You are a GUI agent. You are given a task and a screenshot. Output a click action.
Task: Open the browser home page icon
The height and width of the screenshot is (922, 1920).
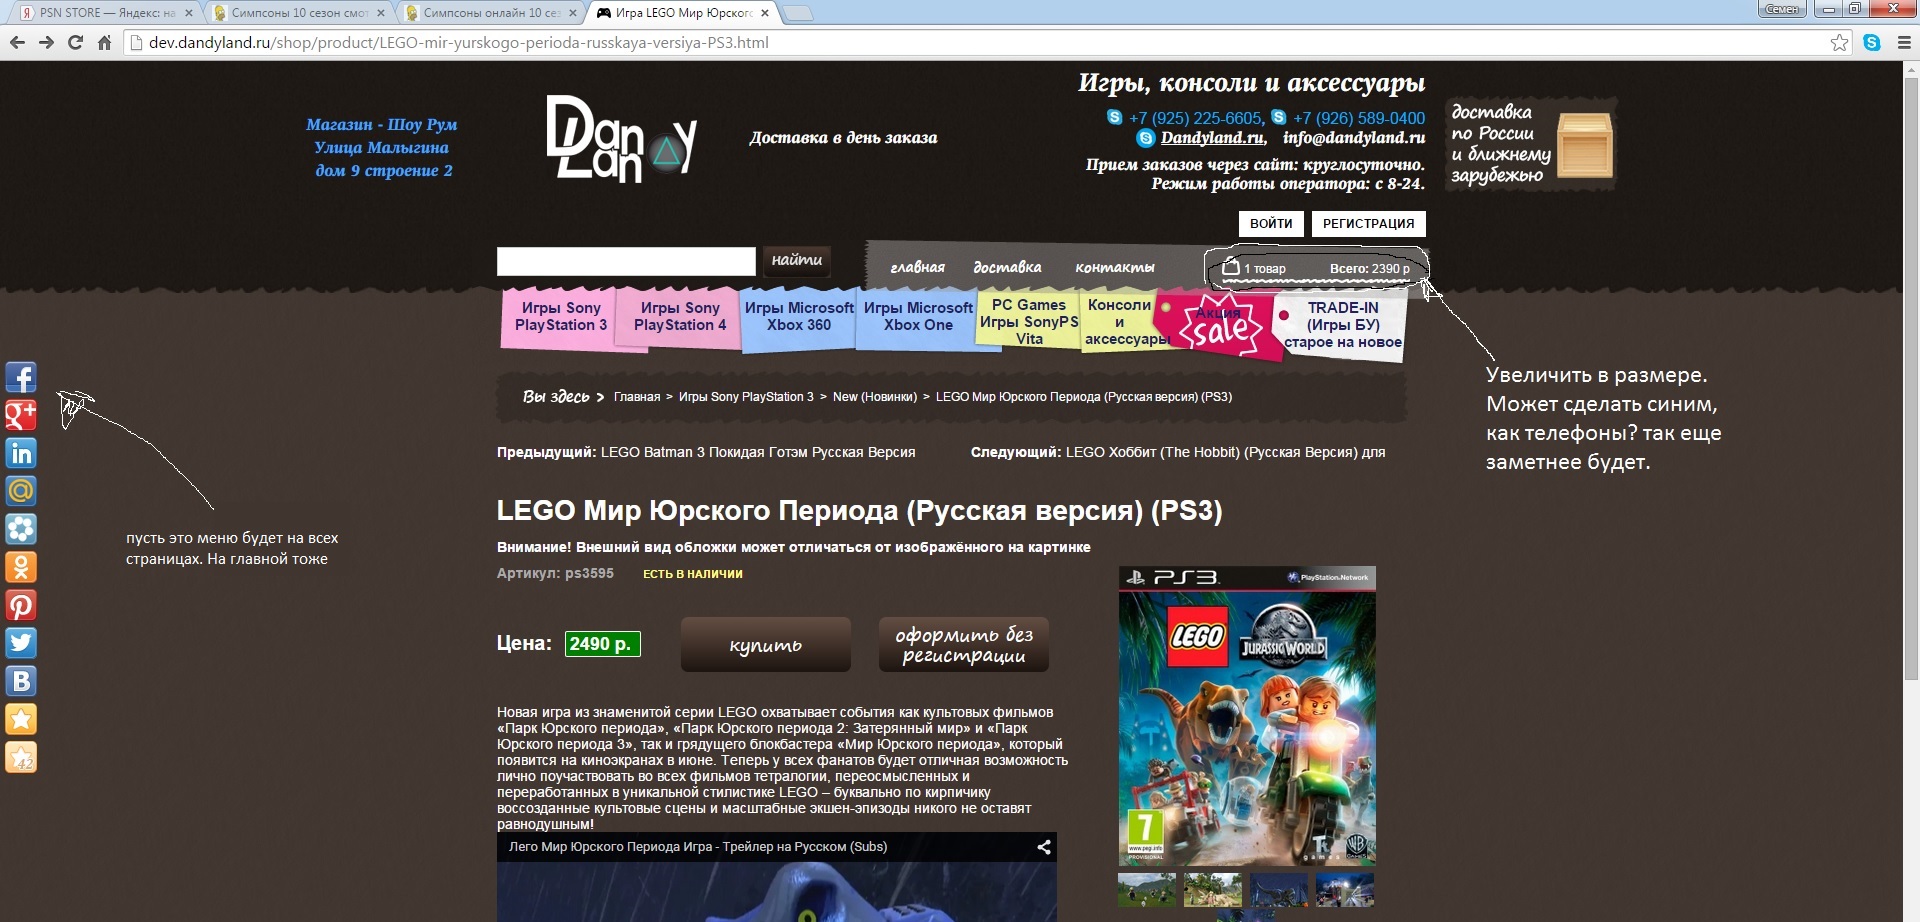pos(104,42)
